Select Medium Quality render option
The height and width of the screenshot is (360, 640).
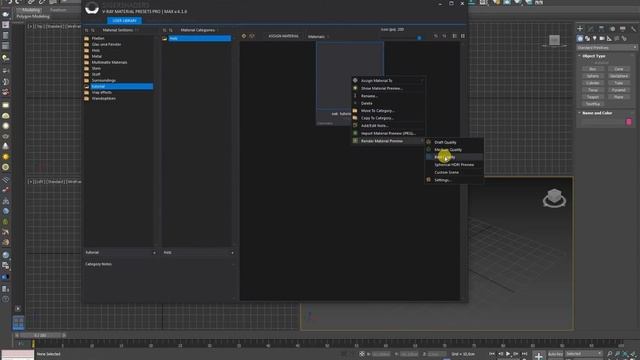[454, 150]
